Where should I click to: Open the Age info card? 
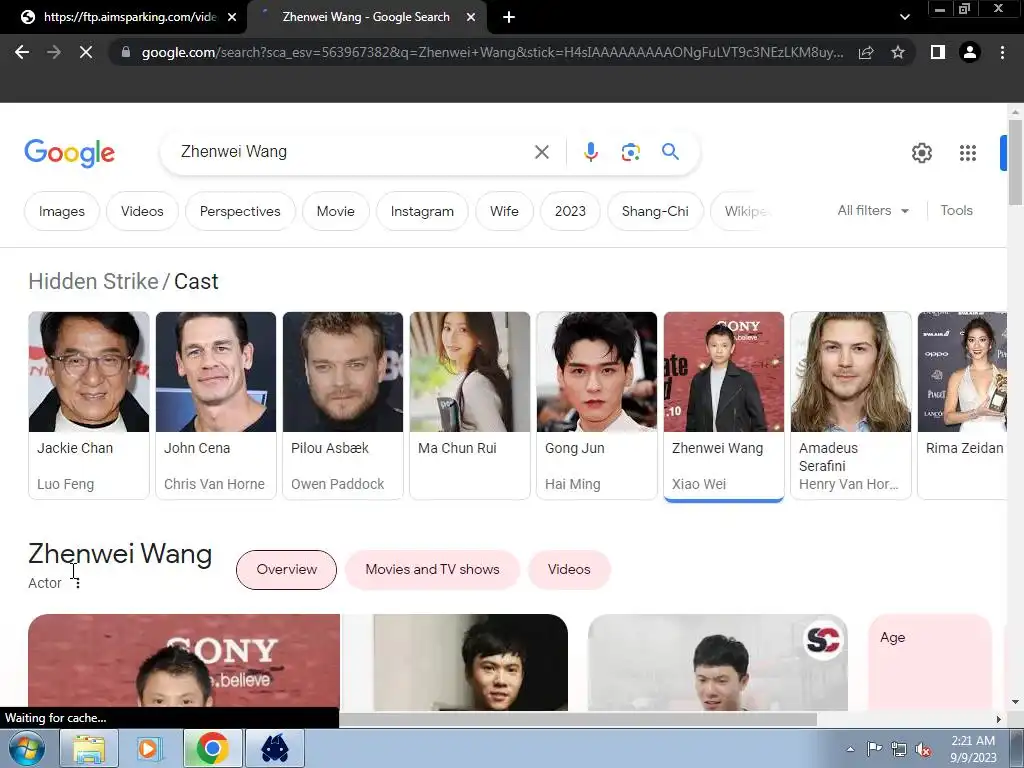coord(930,662)
